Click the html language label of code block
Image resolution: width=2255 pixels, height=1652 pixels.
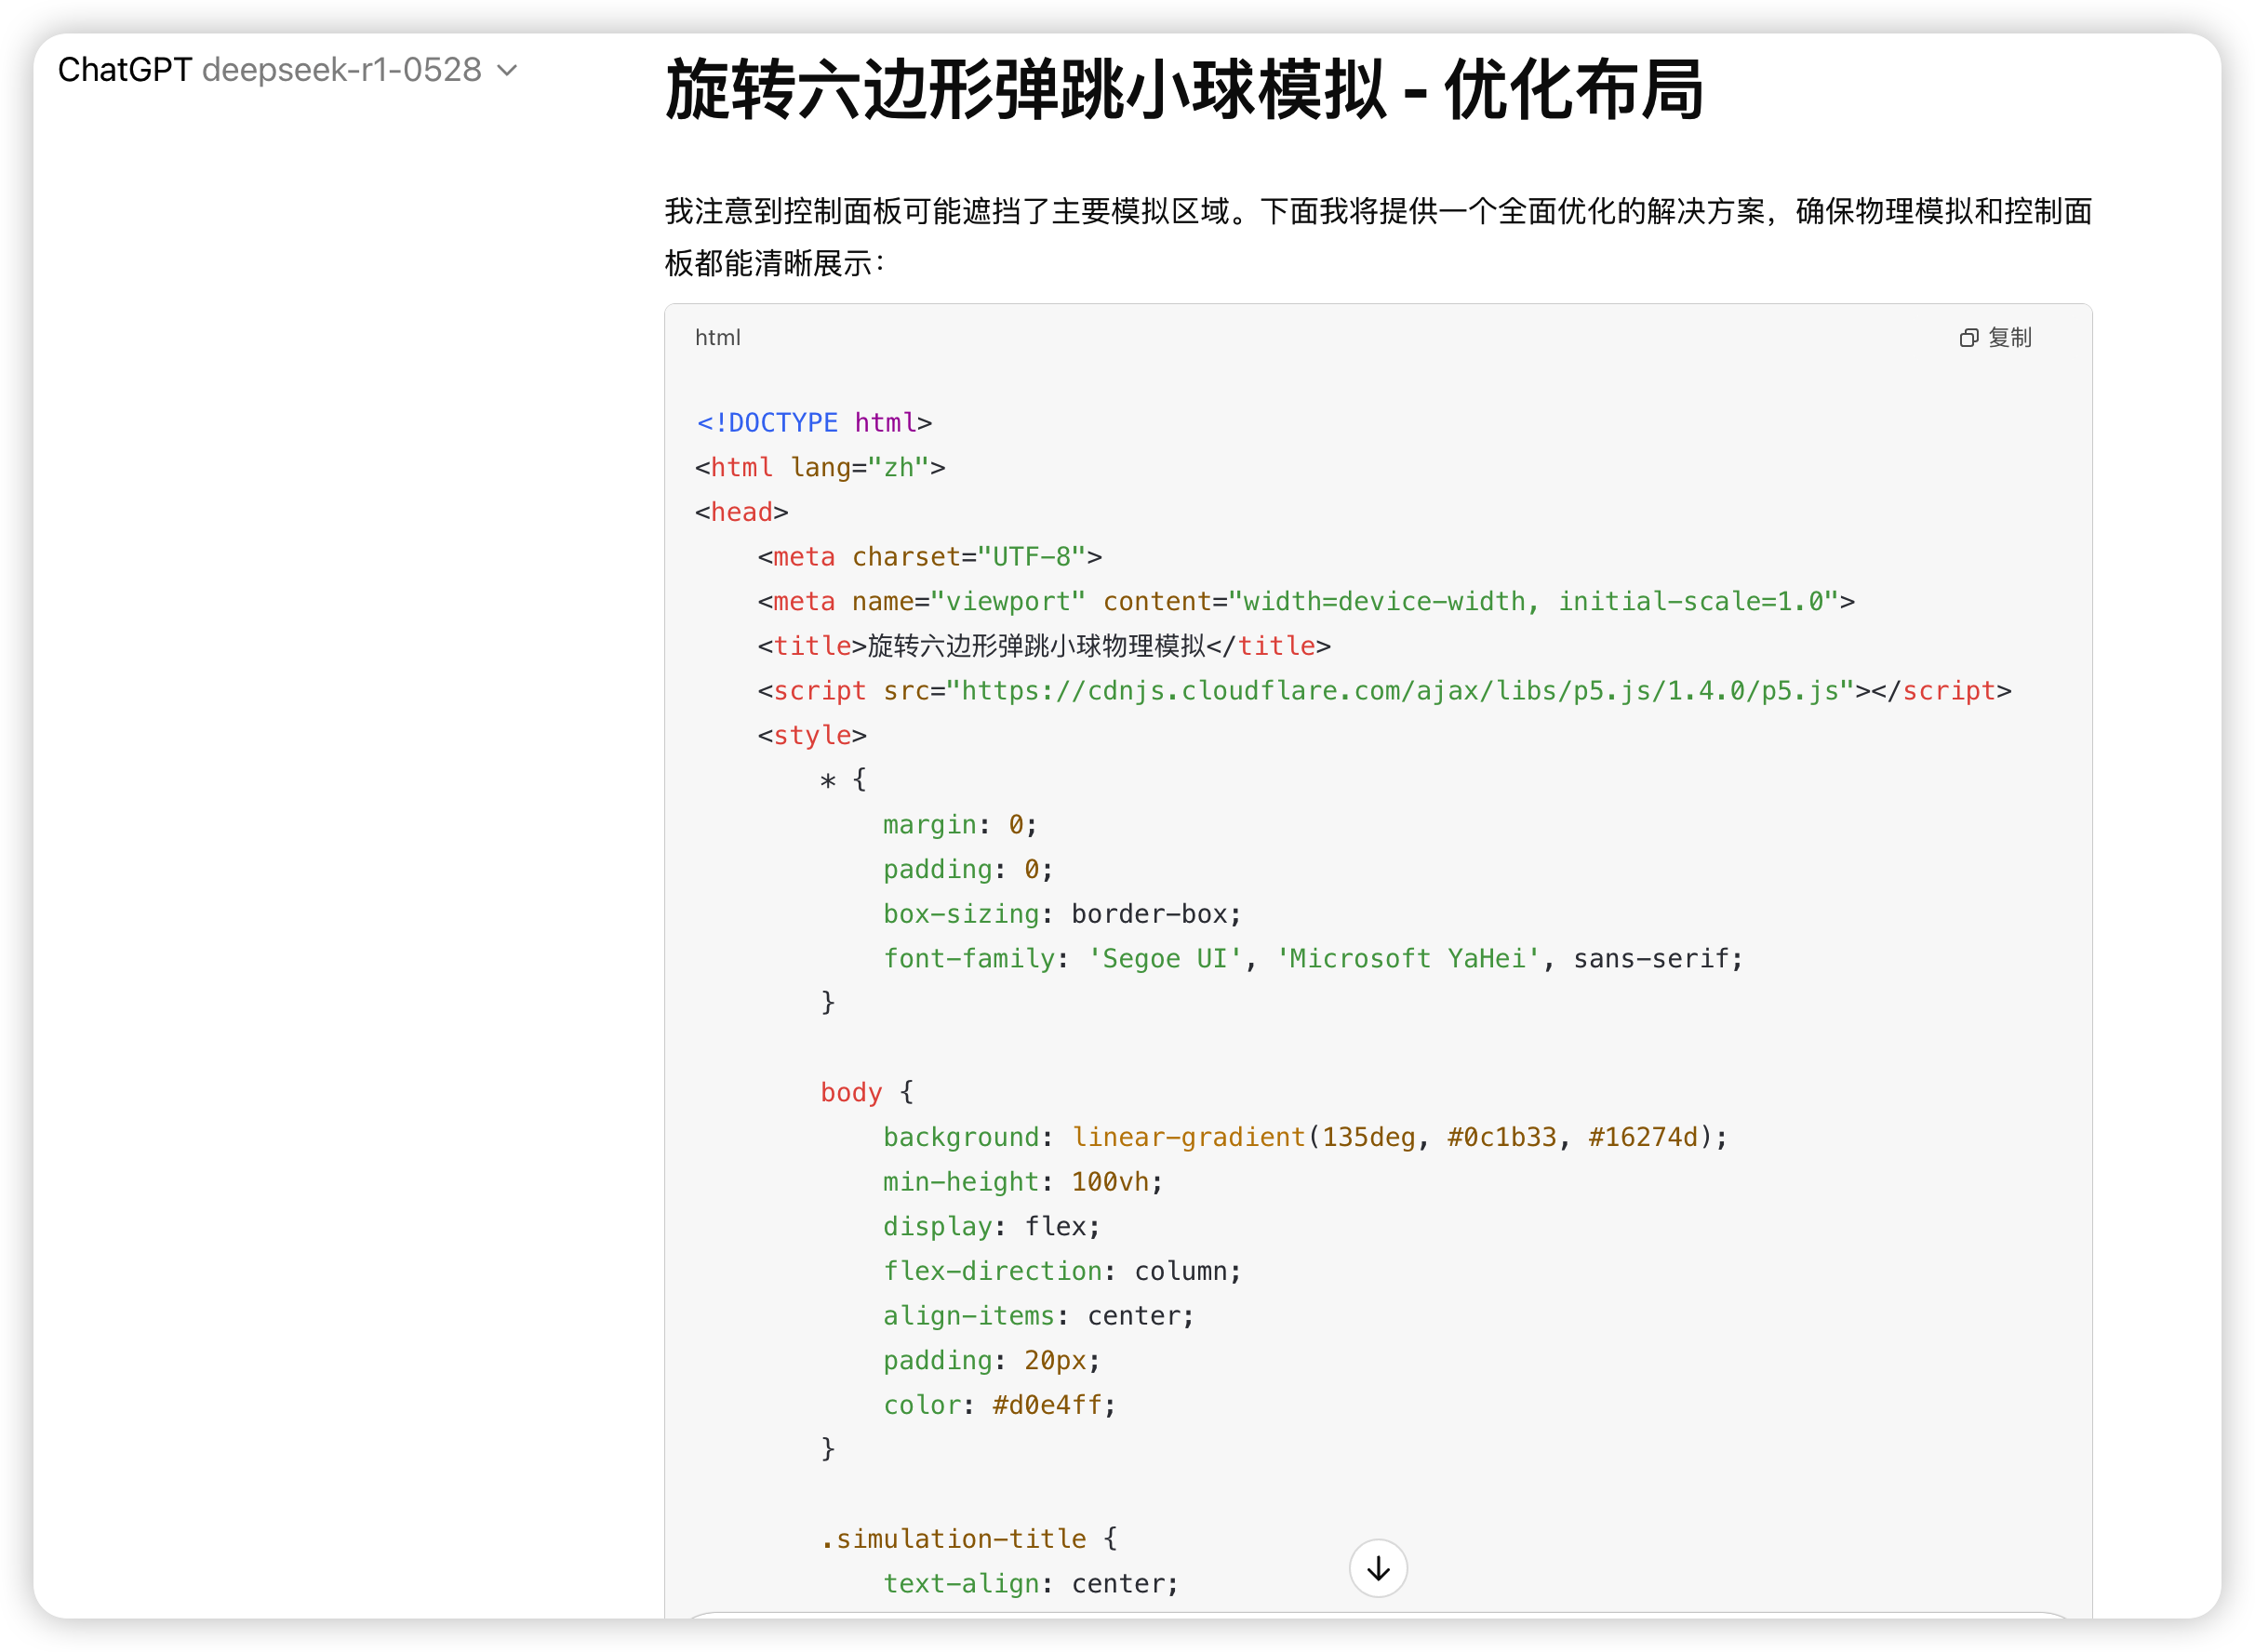(717, 338)
